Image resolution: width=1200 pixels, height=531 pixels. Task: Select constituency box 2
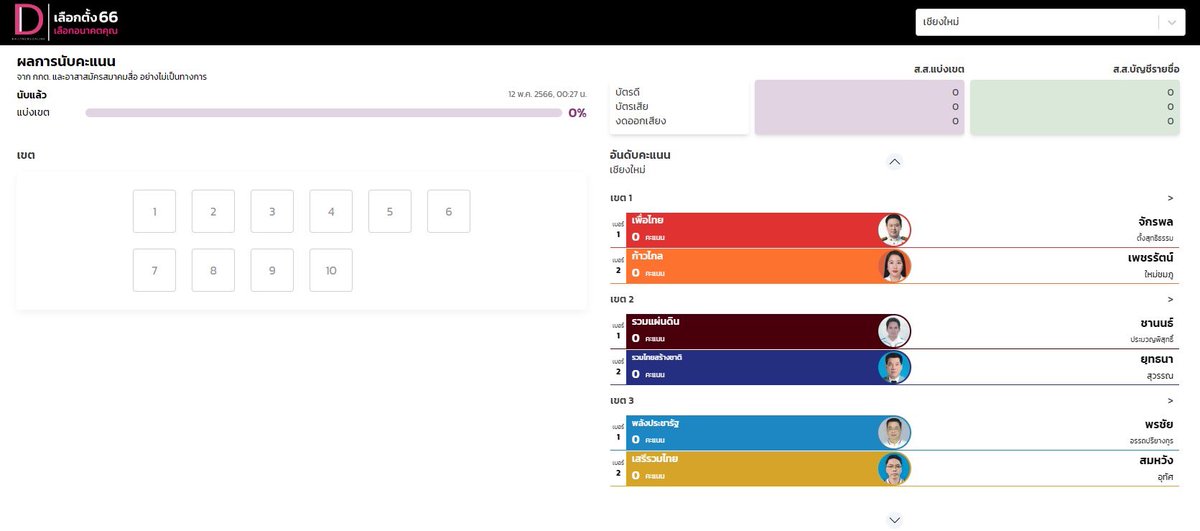pyautogui.click(x=213, y=212)
